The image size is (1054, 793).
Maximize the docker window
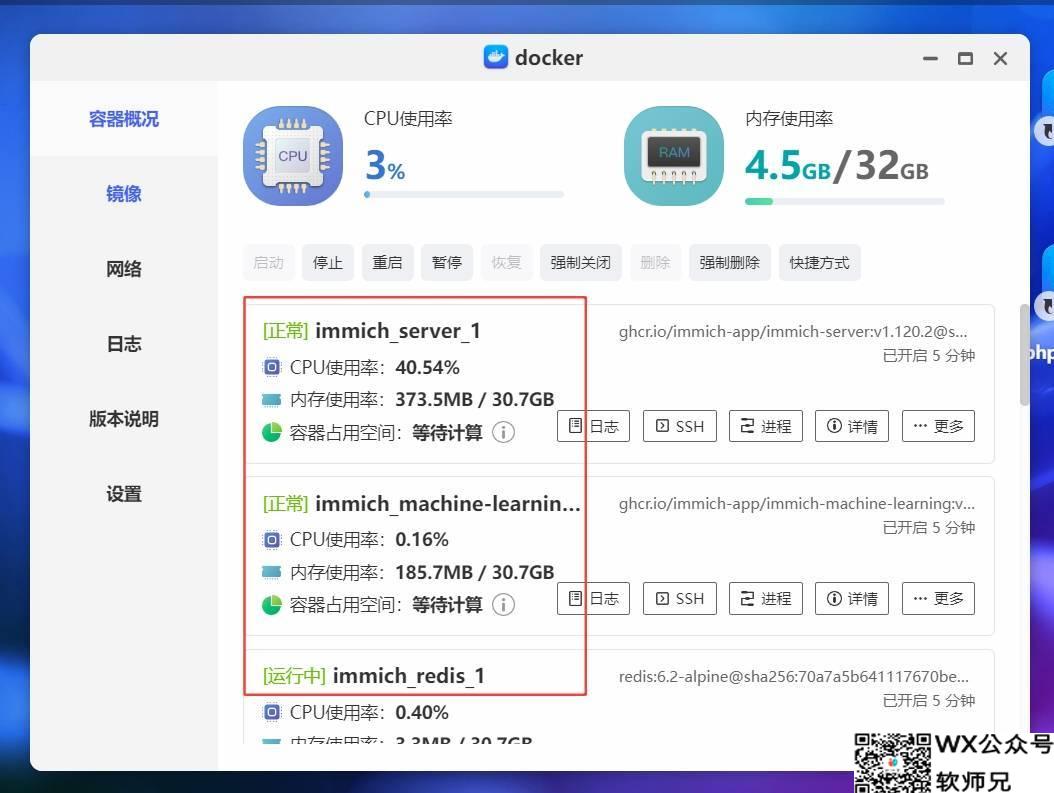tap(965, 58)
